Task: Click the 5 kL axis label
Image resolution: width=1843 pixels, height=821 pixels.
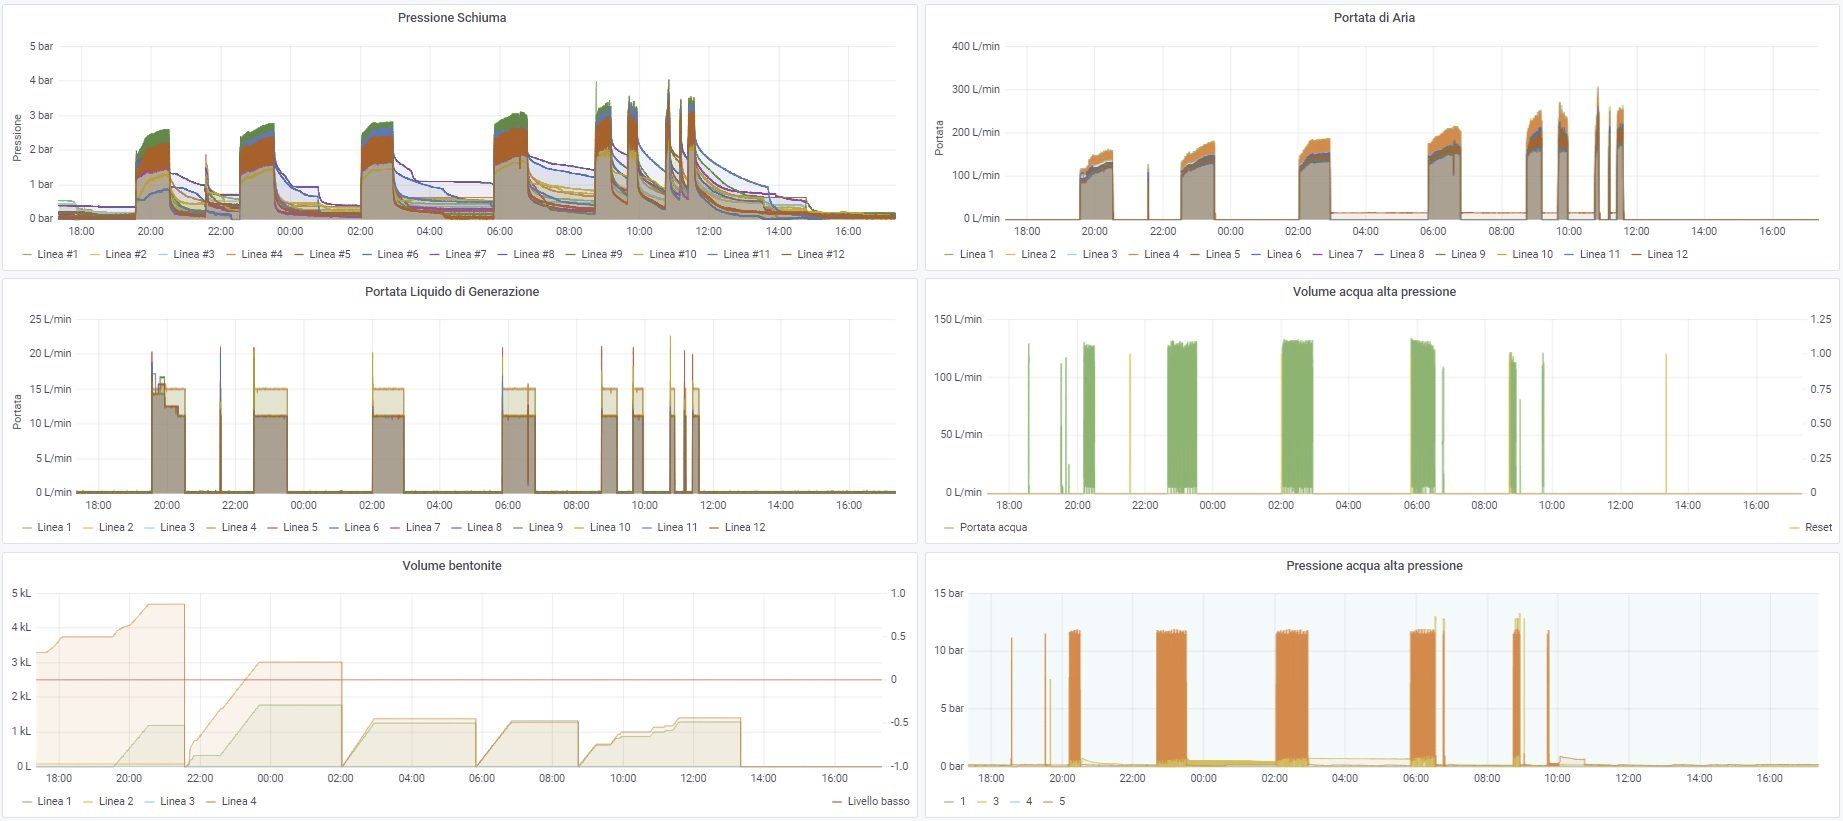Action: [21, 593]
